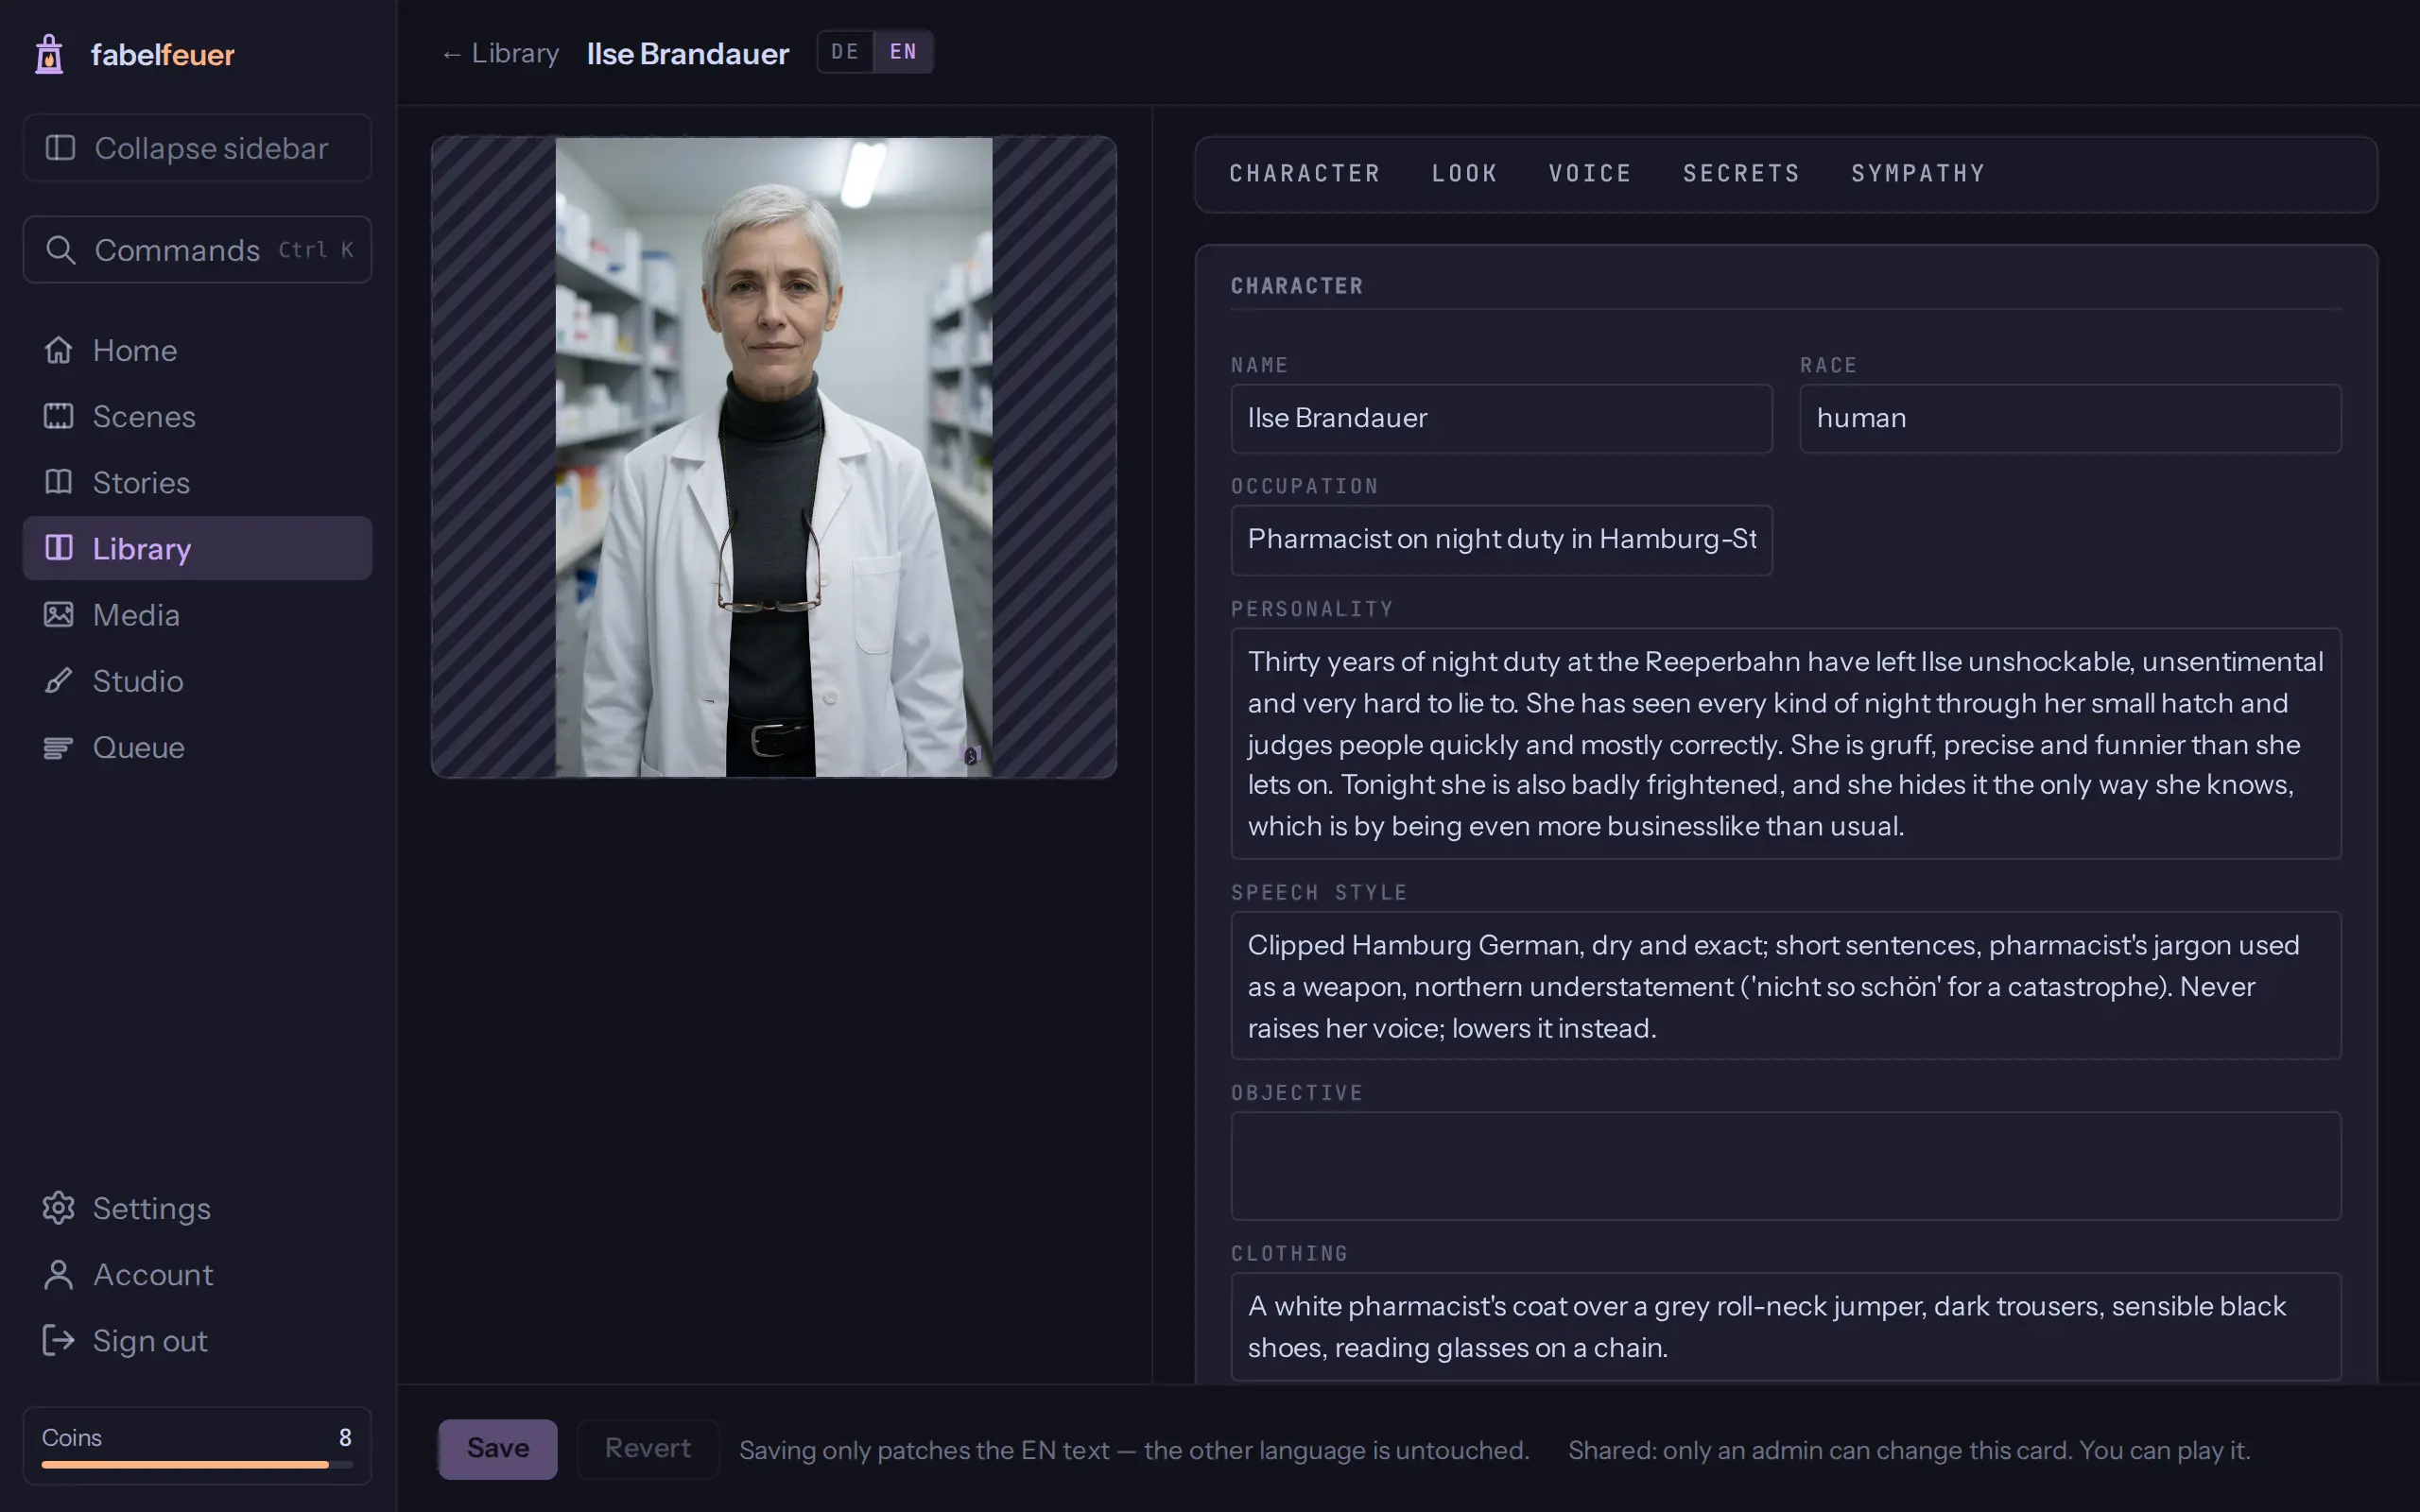Screen dimensions: 2420x1512
Task: Click the Commands search magnifier icon
Action: tap(60, 250)
